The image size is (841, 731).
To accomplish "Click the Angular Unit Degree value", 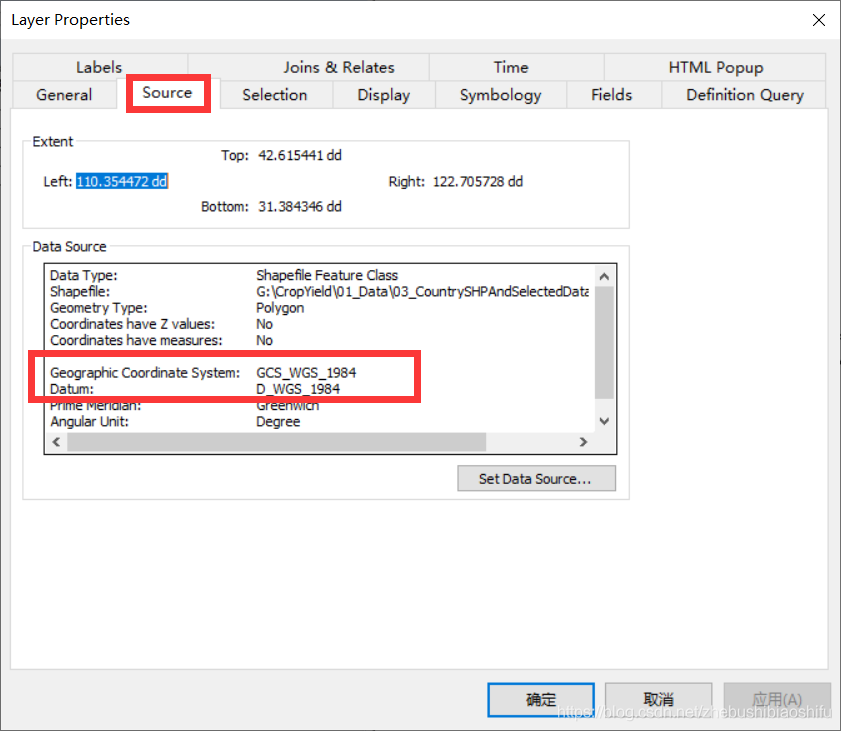I will tap(278, 422).
